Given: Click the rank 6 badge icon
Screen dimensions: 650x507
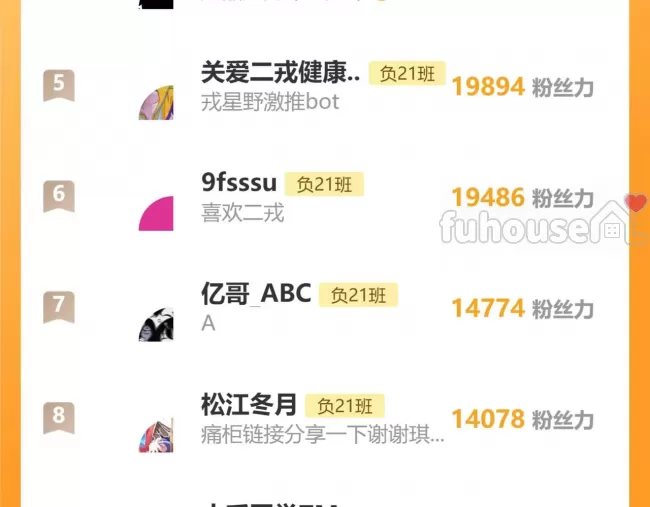Looking at the screenshot, I should [59, 196].
